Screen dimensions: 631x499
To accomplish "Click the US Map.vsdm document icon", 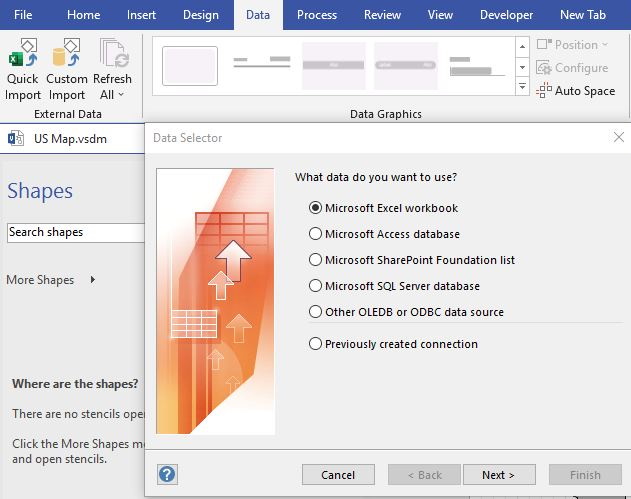I will [x=16, y=139].
